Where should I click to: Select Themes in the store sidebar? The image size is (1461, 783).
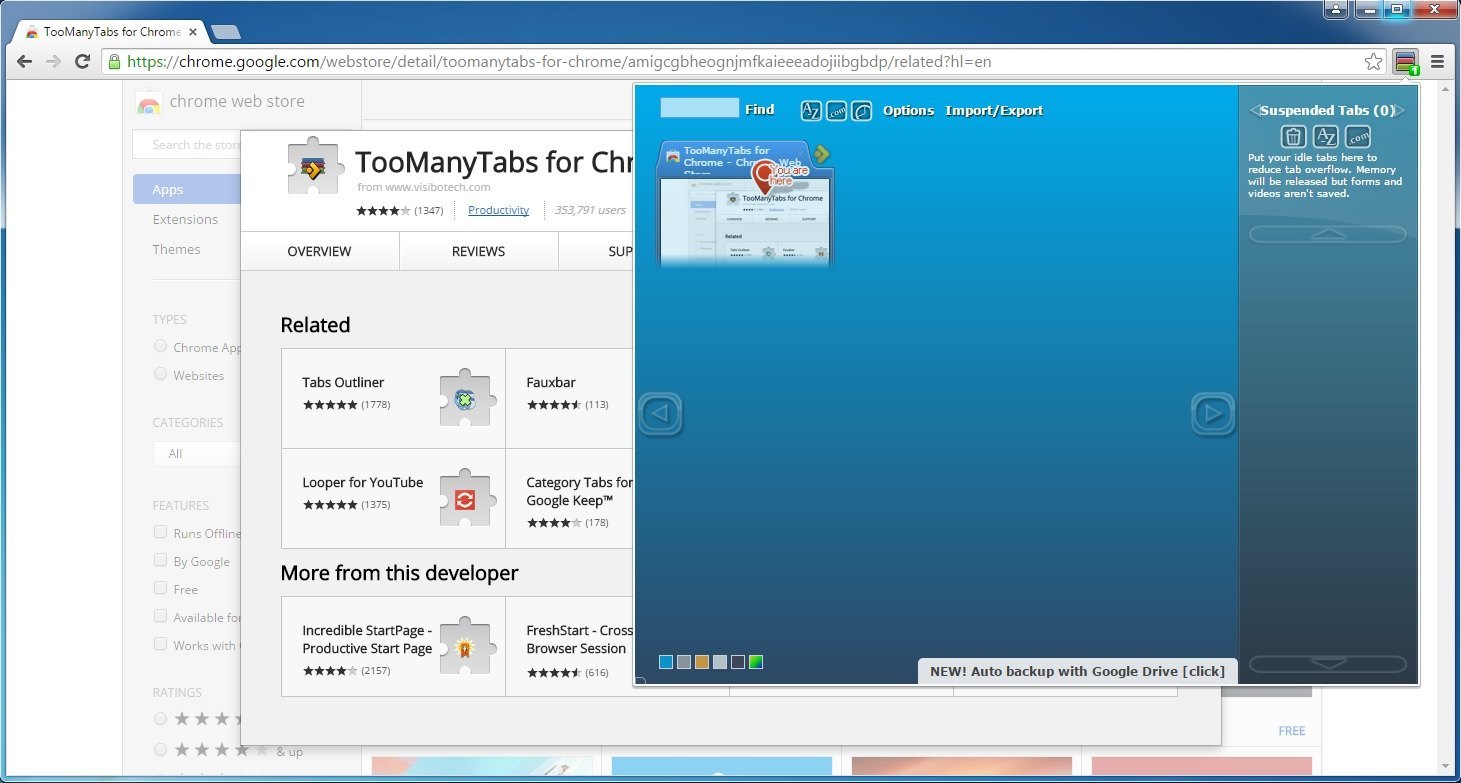click(x=176, y=249)
